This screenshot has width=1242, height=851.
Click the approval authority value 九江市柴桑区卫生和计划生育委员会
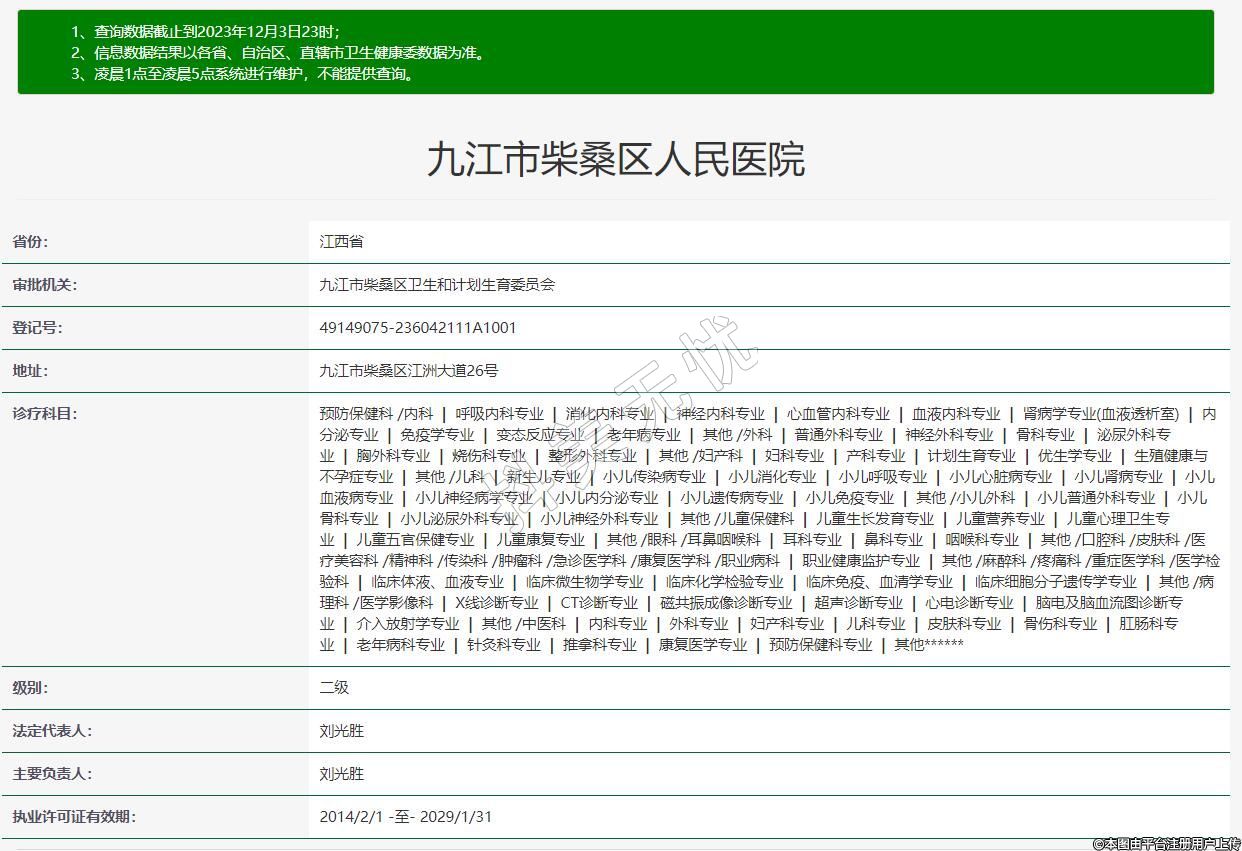coord(437,285)
